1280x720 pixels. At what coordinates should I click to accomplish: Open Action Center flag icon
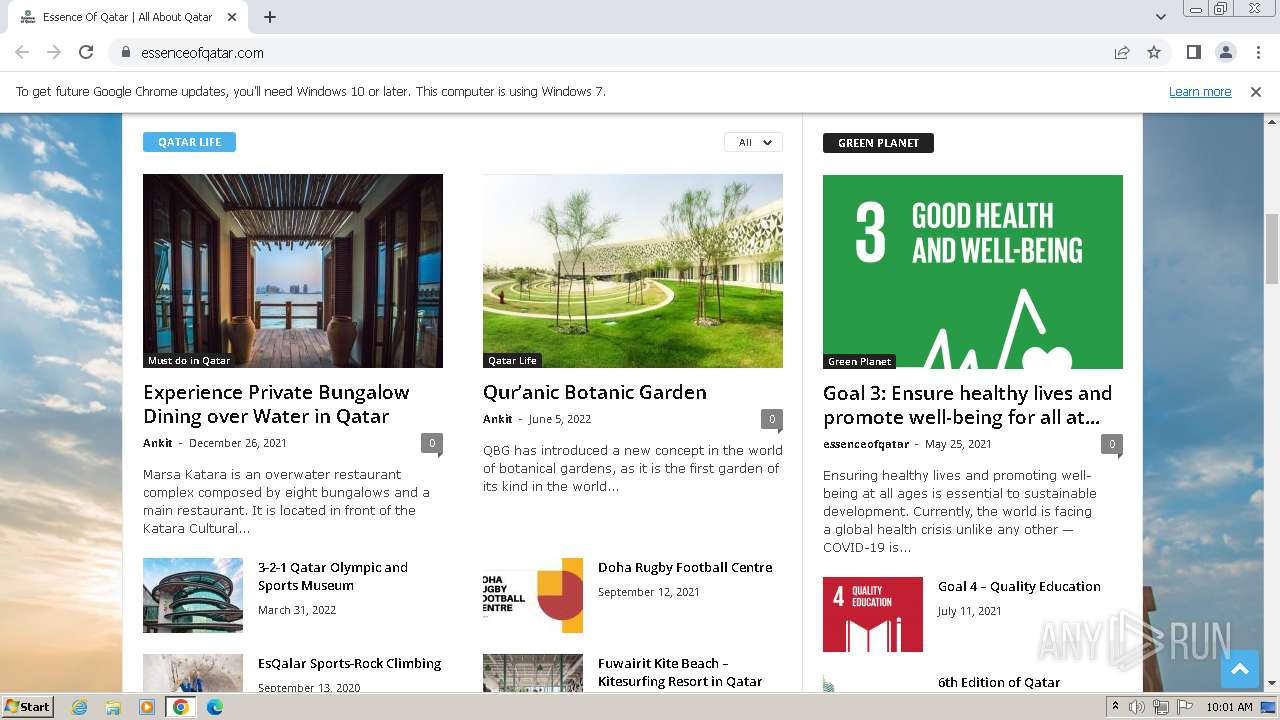[x=1185, y=707]
